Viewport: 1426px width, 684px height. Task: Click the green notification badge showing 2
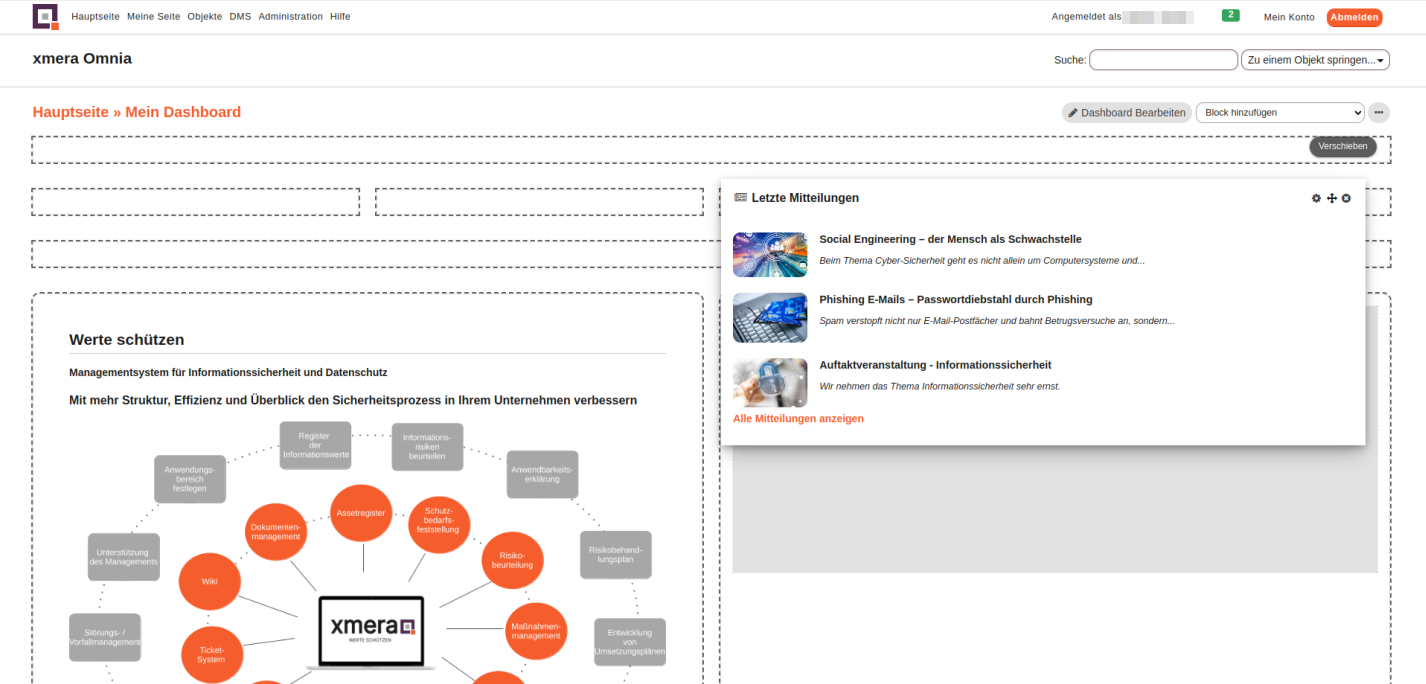coord(1230,16)
